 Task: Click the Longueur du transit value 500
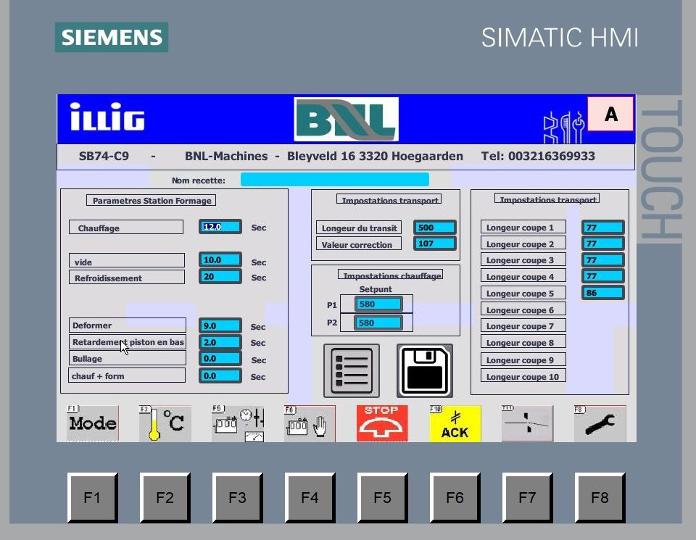[x=434, y=228]
